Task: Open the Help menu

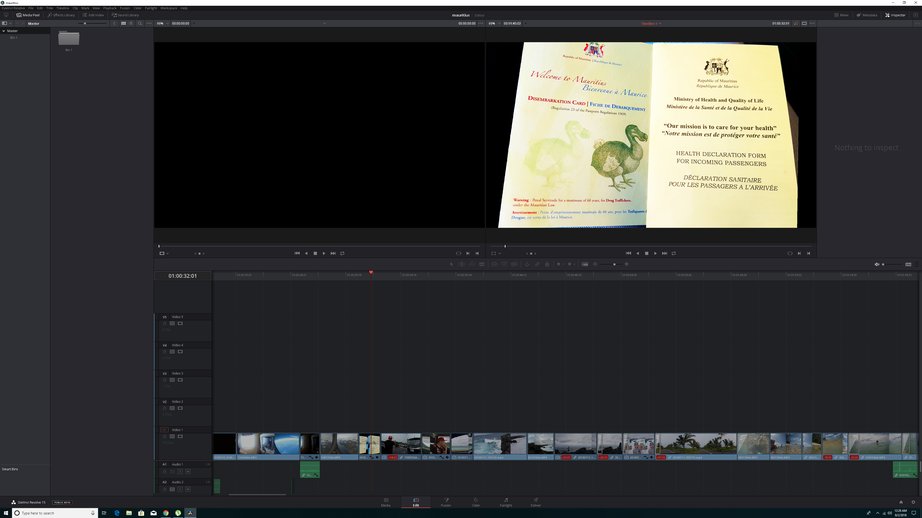Action: 184,8
